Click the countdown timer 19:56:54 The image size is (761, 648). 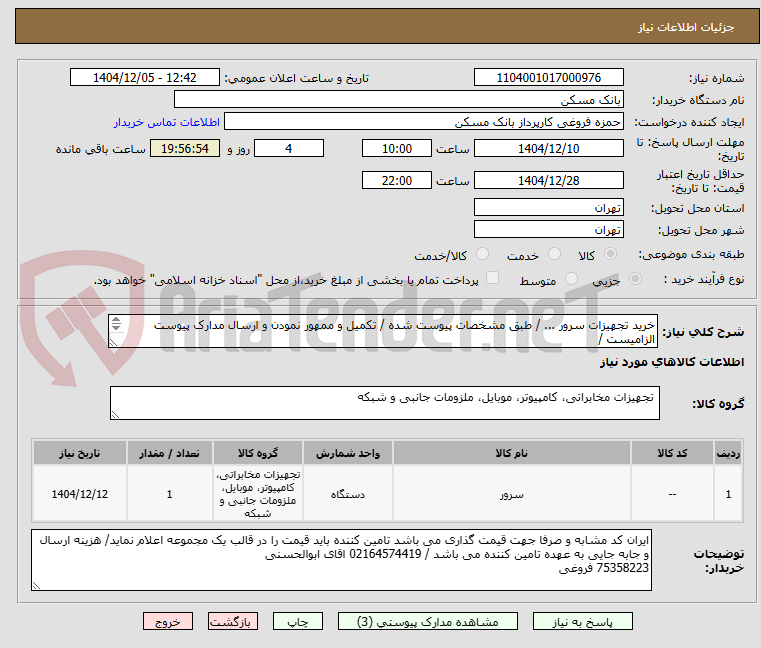(185, 149)
